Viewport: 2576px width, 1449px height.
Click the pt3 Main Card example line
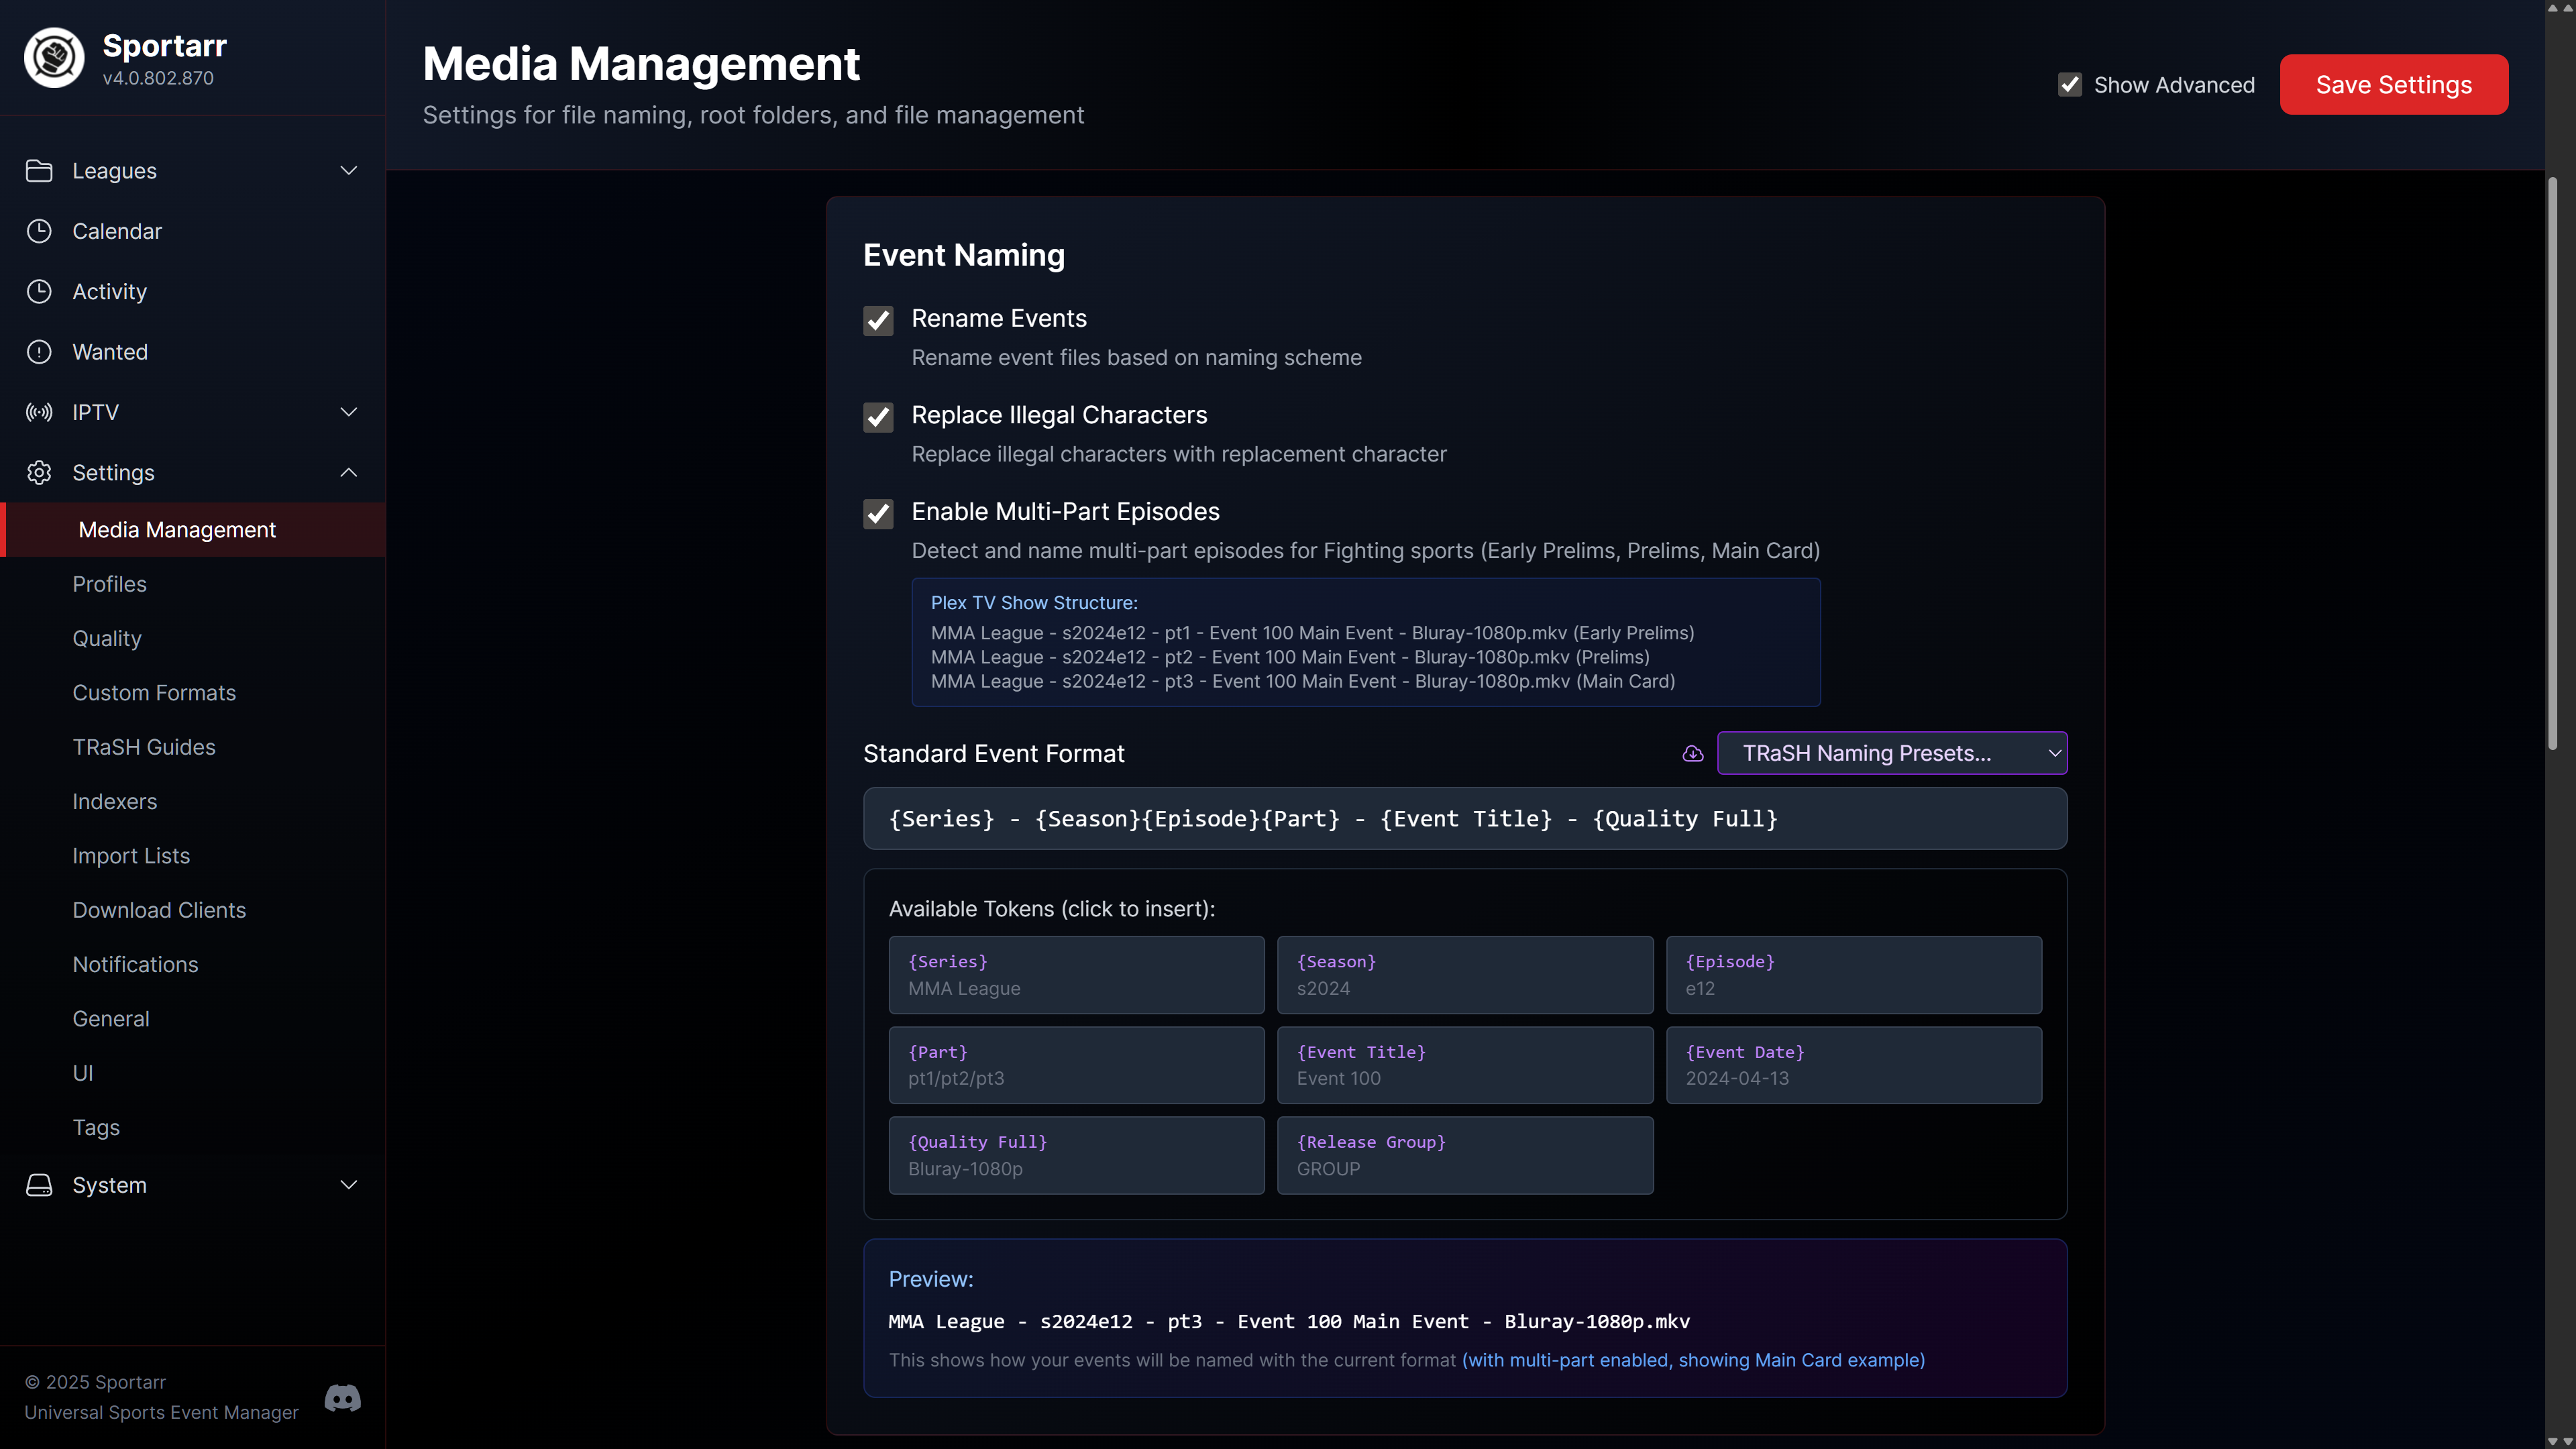pos(1303,681)
